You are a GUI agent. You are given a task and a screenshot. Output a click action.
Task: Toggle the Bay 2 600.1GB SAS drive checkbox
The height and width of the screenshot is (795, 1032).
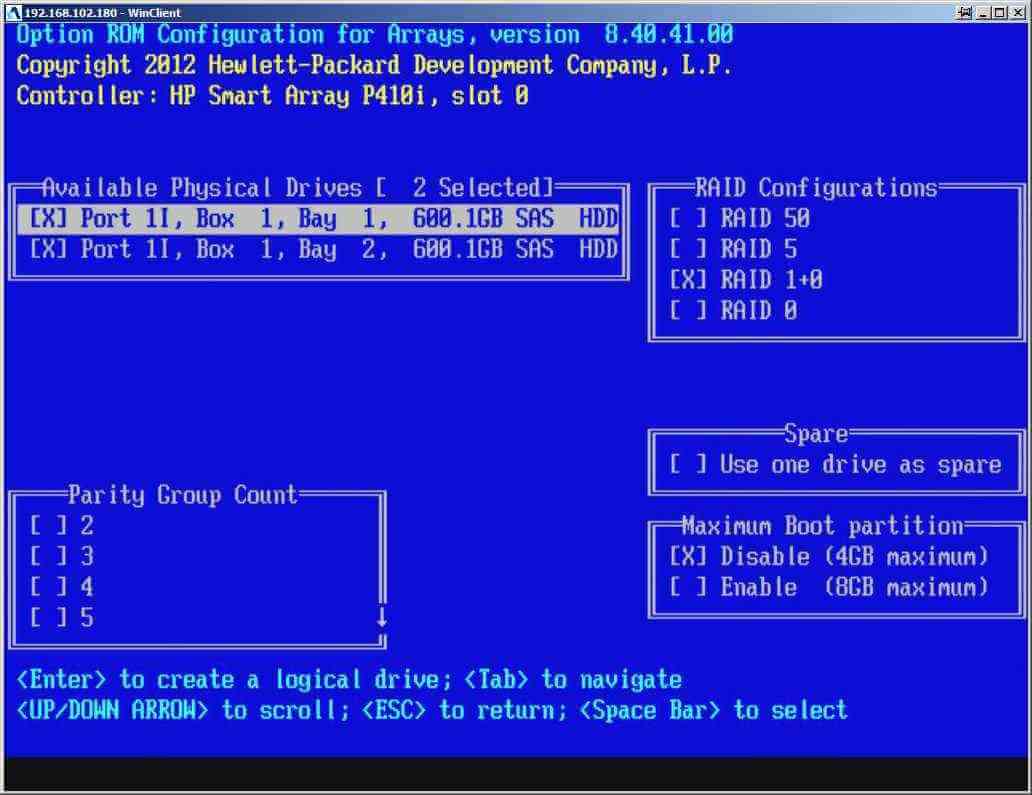point(49,249)
